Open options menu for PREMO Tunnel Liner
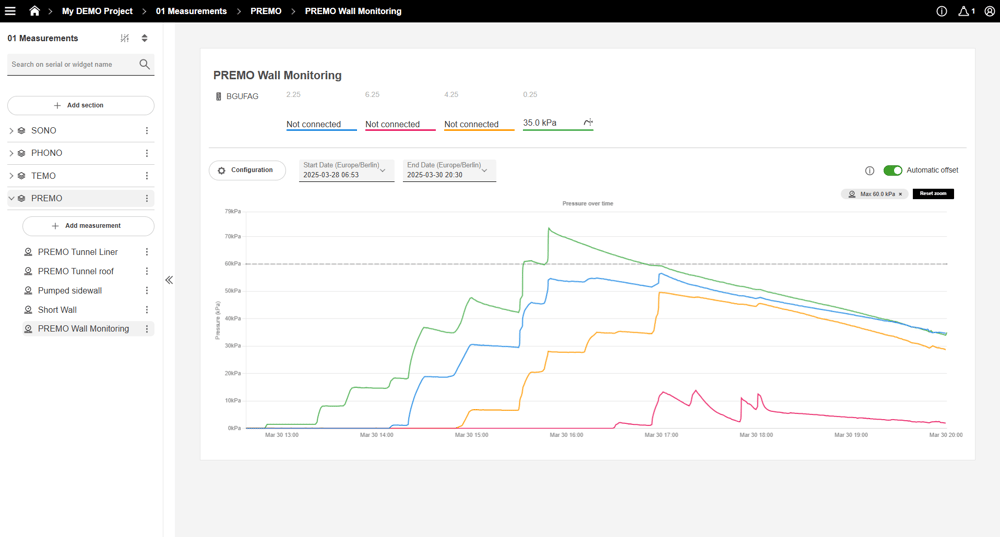The image size is (1000, 537). tap(147, 252)
